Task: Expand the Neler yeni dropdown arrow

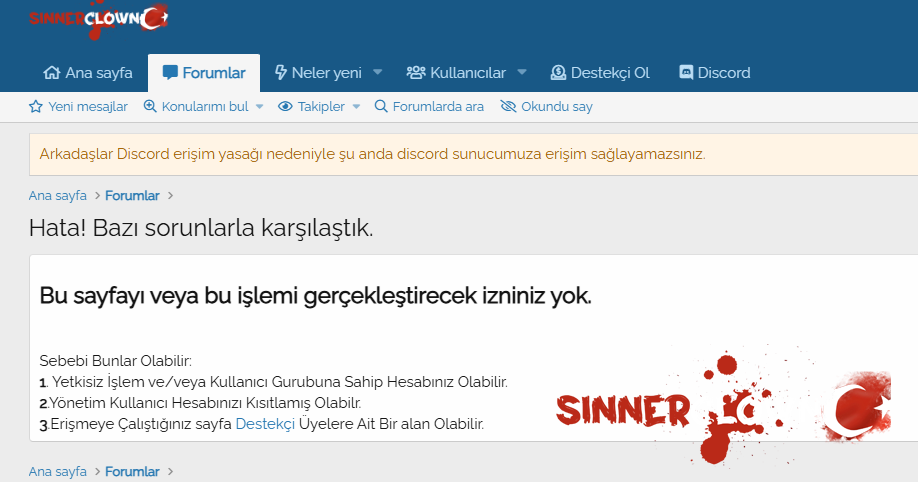Action: coord(378,73)
